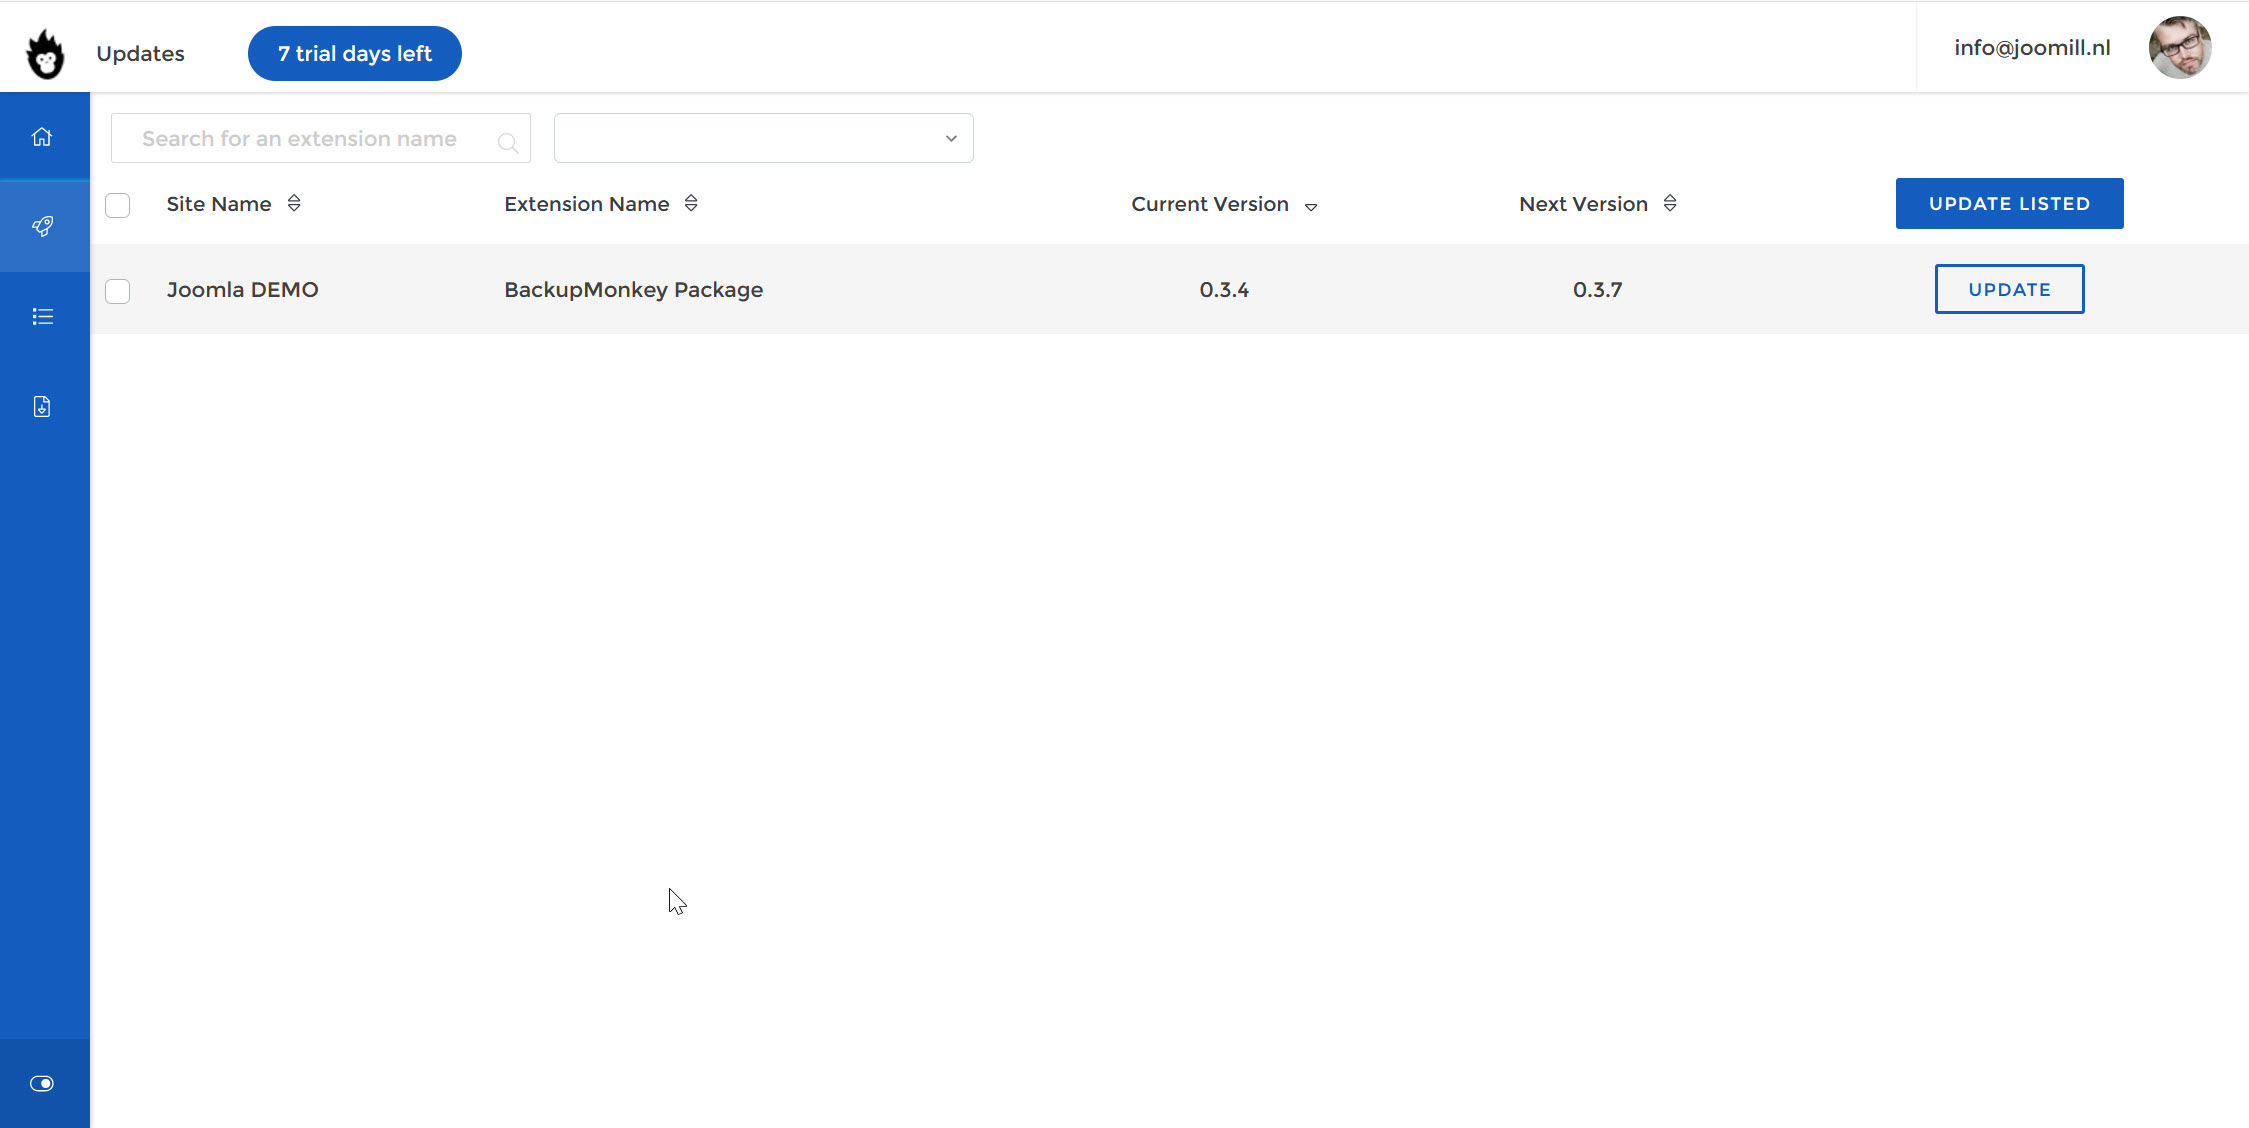The width and height of the screenshot is (2249, 1128).
Task: Click the search magnifier icon
Action: point(508,143)
